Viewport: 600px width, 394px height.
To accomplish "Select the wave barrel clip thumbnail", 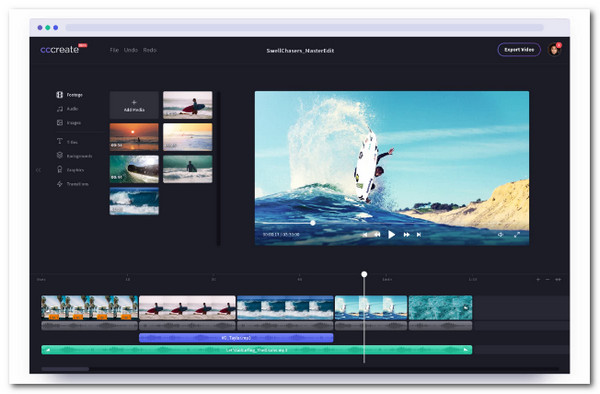I will 134,169.
